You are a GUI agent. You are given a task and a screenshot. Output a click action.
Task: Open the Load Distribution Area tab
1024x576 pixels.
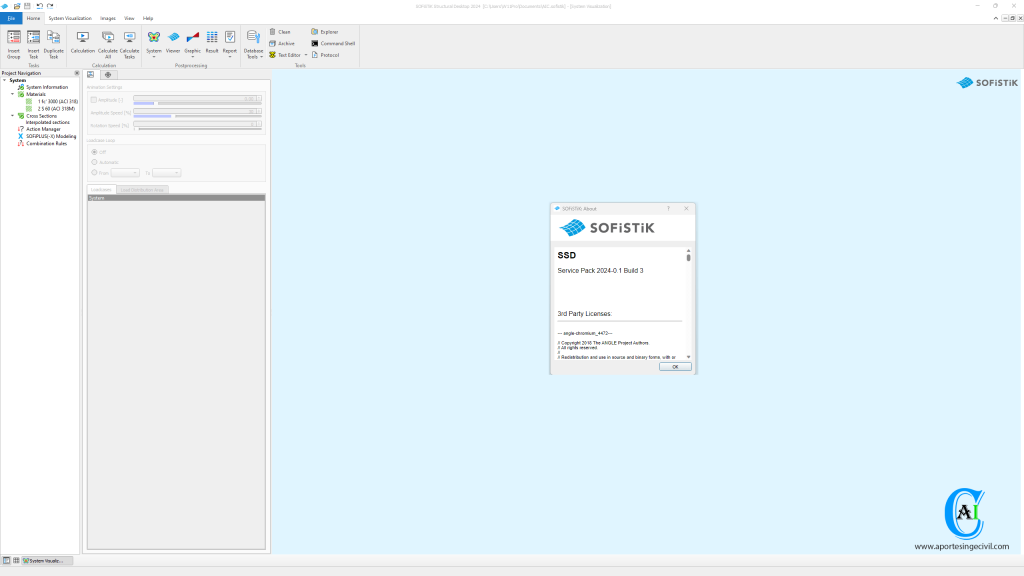tap(142, 189)
